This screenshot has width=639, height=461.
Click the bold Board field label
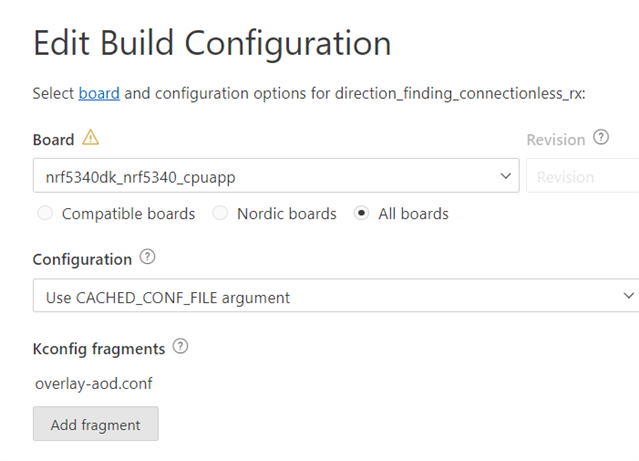[x=53, y=140]
